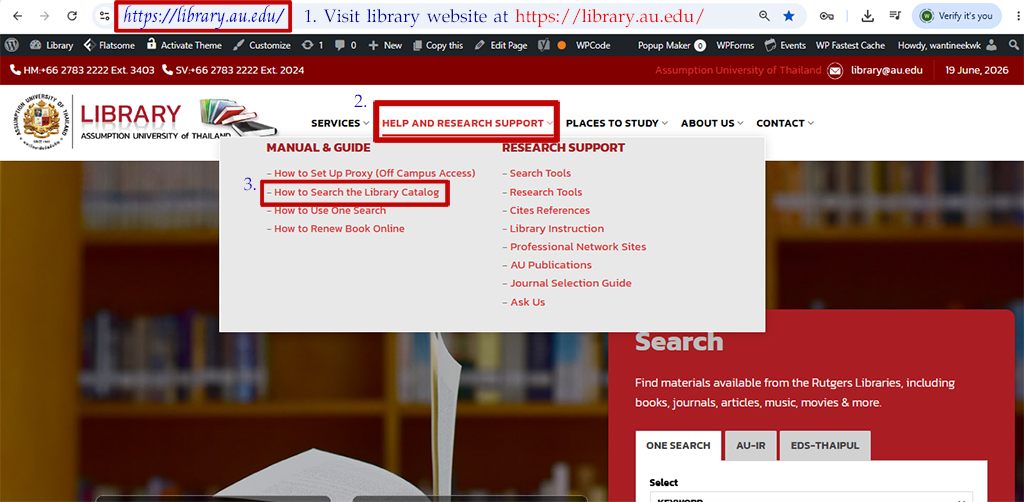Open the comments bubble icon showing 0
The image size is (1024, 502).
point(345,45)
